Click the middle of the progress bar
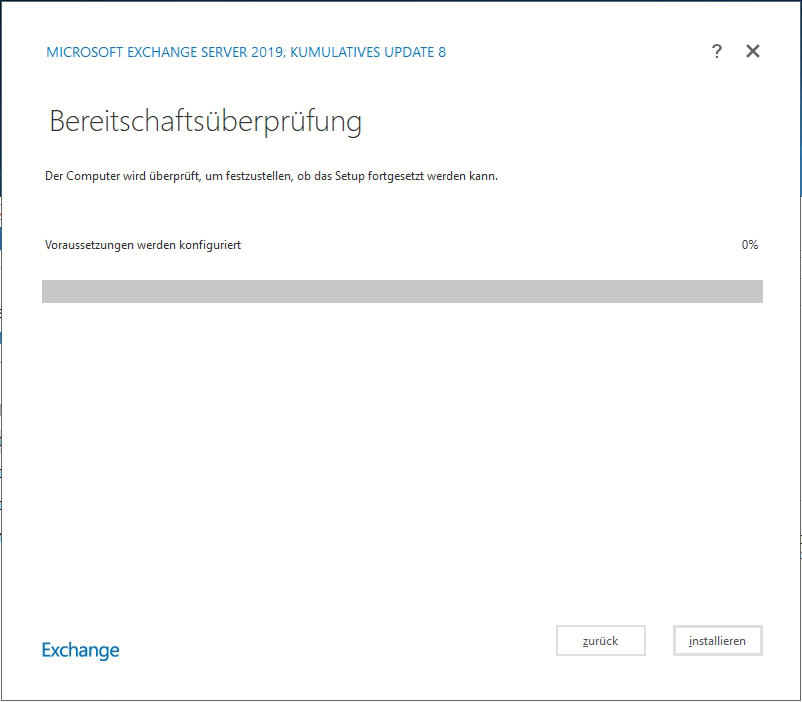802x702 pixels. pos(402,291)
